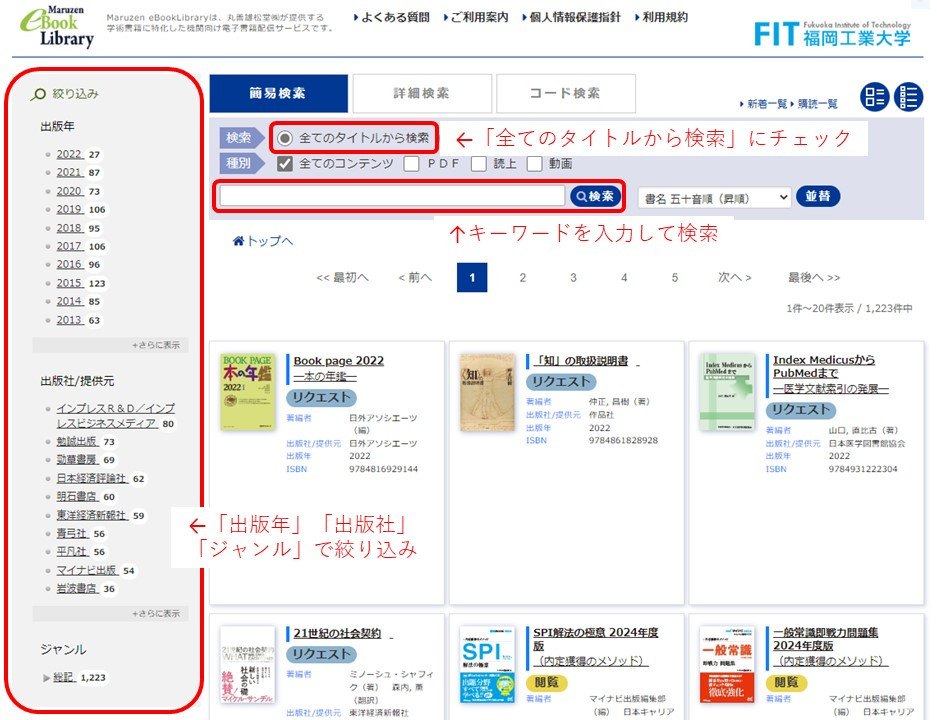Filter by publication year 2022
Viewport: 937px width, 720px height.
point(69,155)
